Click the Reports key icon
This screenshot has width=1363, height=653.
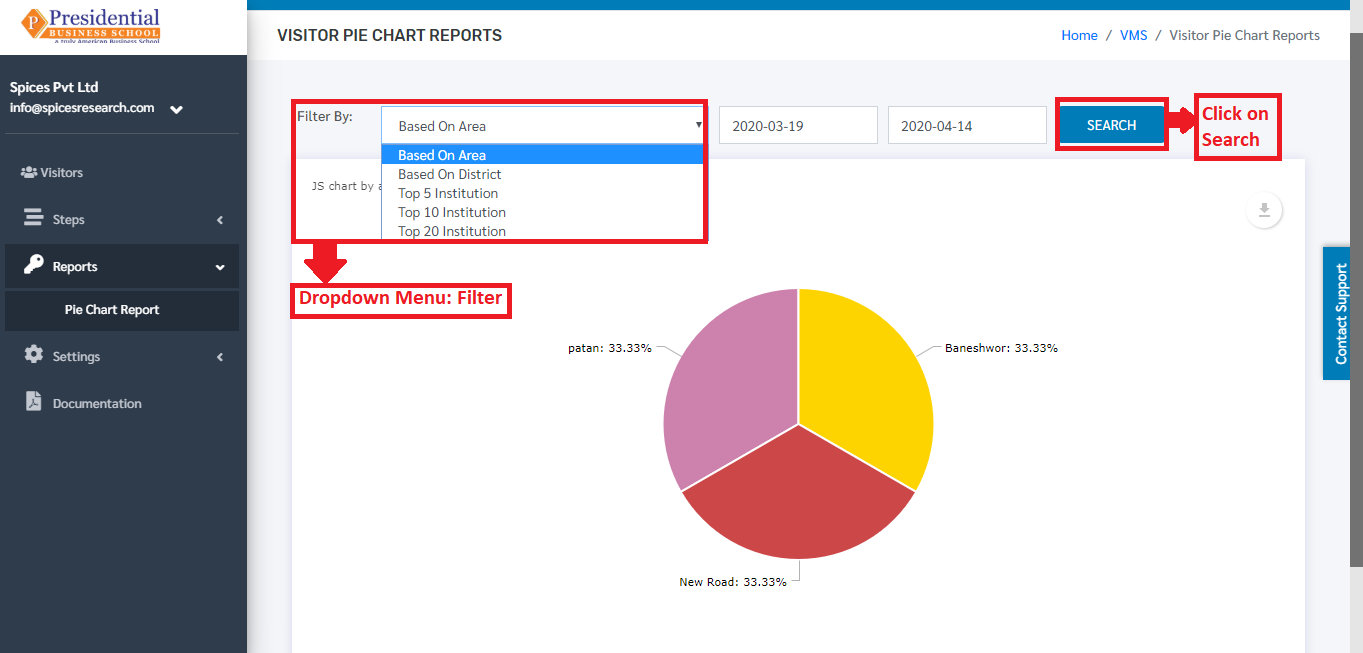[34, 265]
